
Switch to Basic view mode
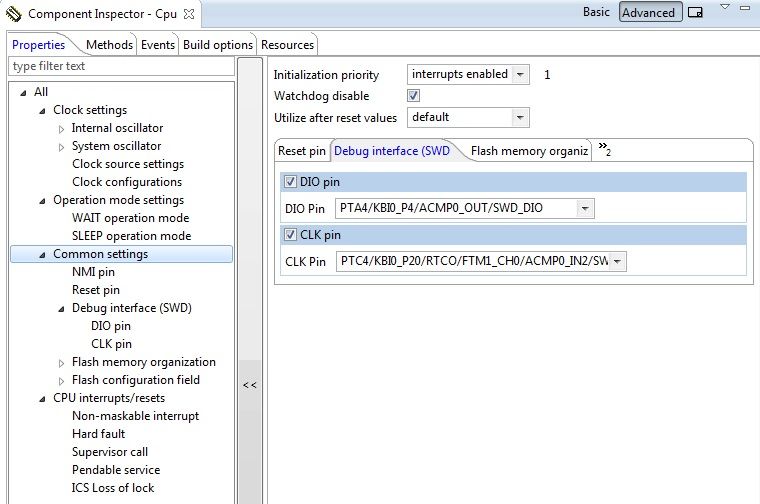(596, 12)
